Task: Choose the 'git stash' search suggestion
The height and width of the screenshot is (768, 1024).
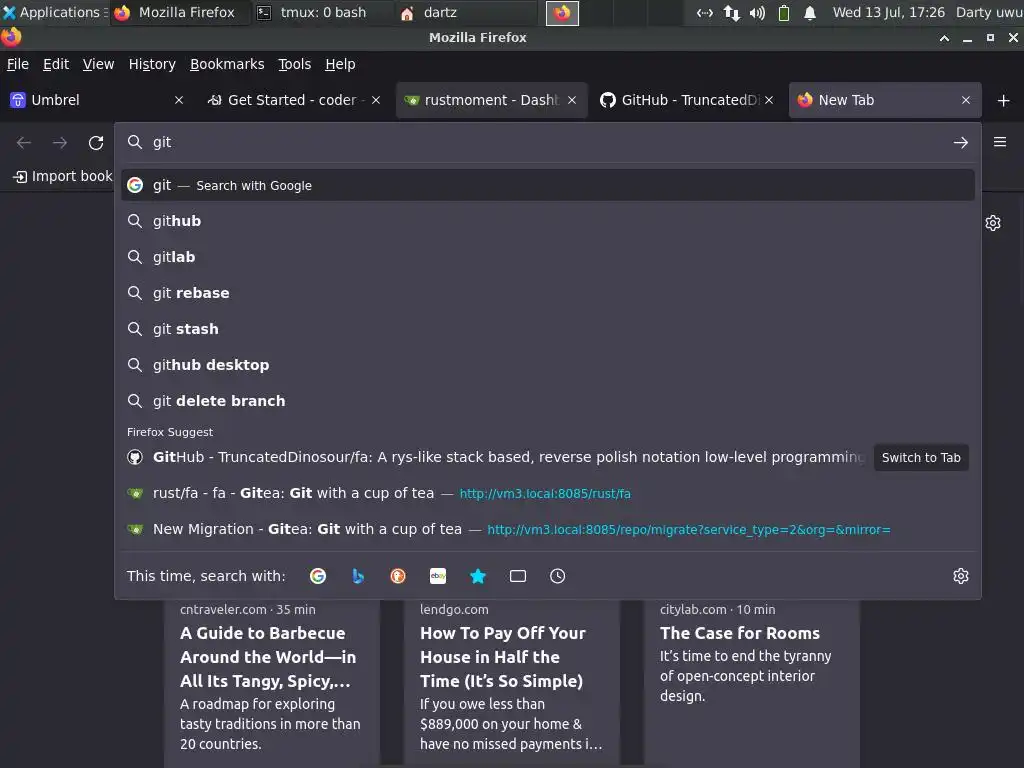Action: pos(547,328)
